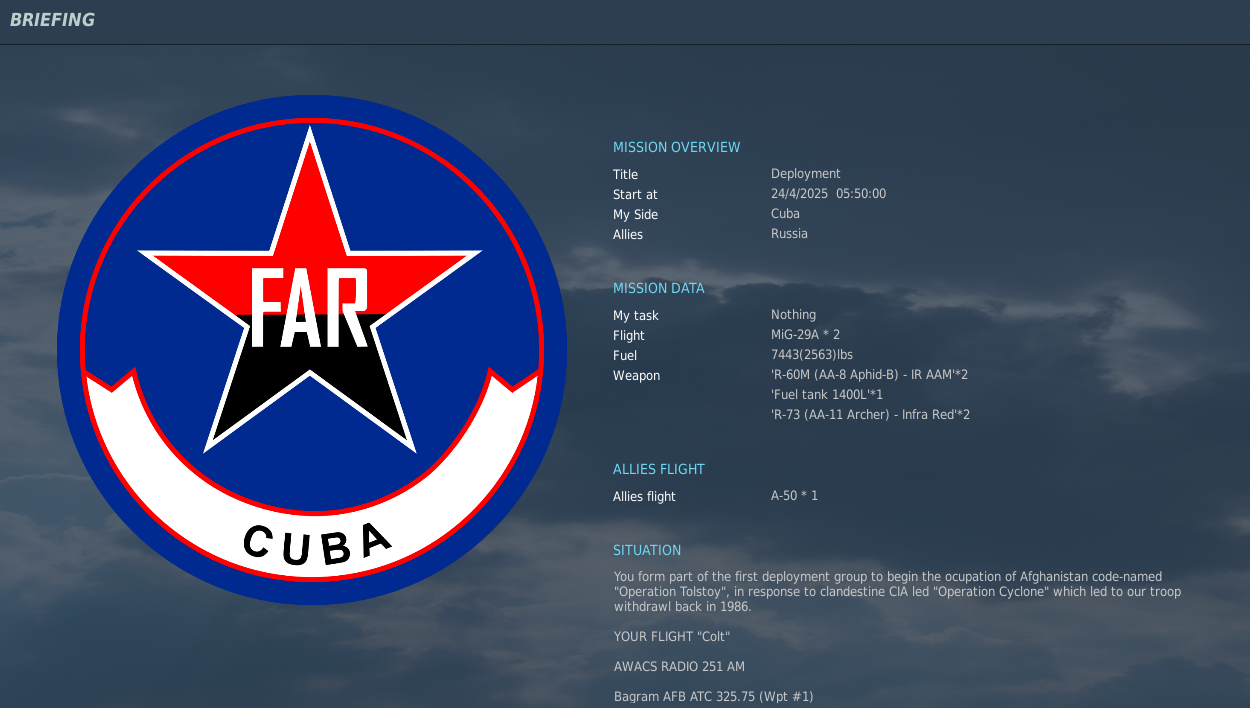Click the Bagram AFB ATC 325.75 line

pos(713,696)
